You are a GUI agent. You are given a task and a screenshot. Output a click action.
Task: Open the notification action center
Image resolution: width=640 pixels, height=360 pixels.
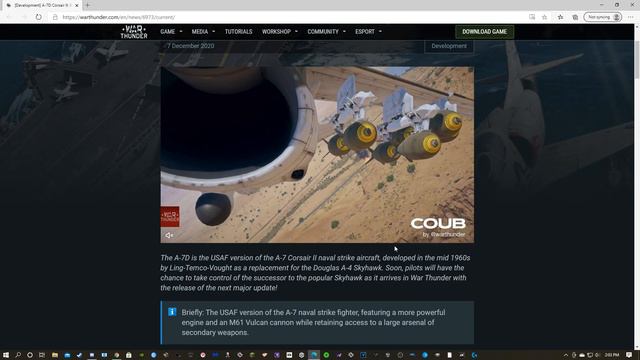coord(629,355)
